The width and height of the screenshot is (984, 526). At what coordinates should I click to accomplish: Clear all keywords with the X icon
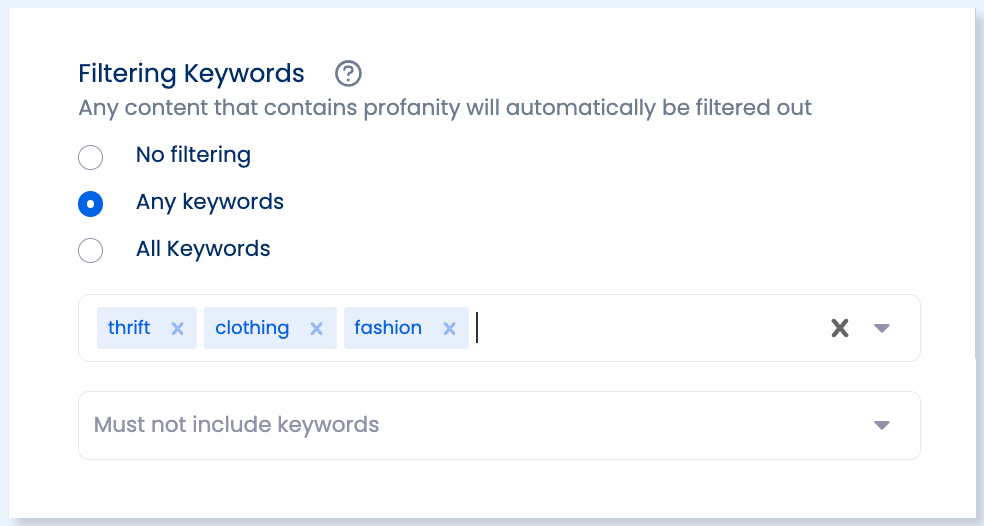[840, 328]
